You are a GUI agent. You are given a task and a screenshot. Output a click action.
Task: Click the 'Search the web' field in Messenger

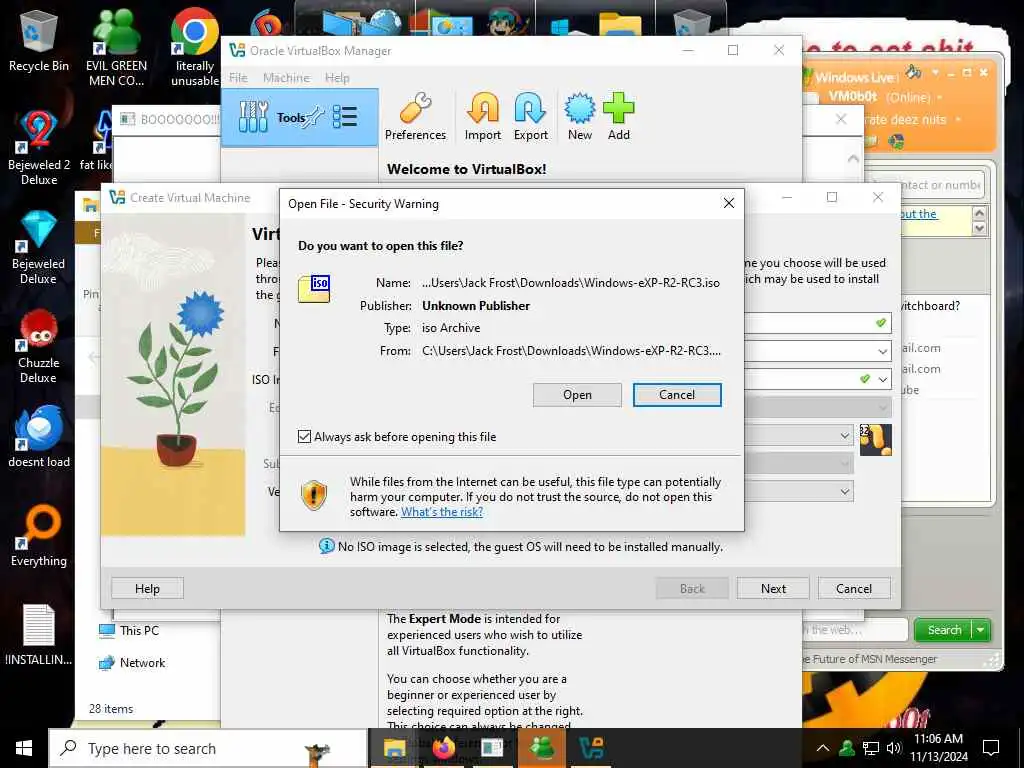pyautogui.click(x=856, y=630)
